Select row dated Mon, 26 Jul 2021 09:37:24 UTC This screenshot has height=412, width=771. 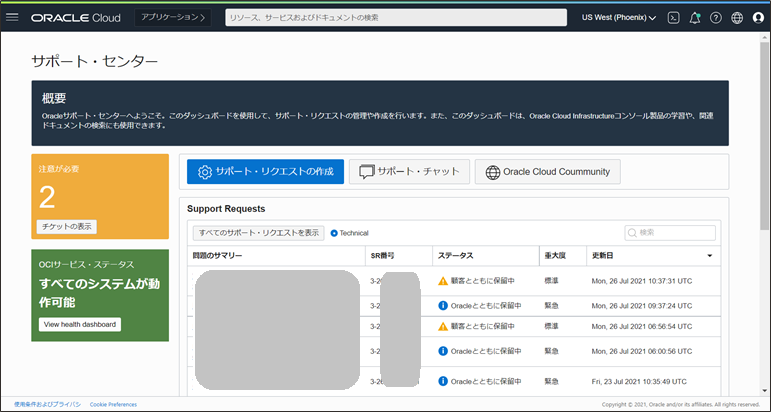tap(454, 306)
